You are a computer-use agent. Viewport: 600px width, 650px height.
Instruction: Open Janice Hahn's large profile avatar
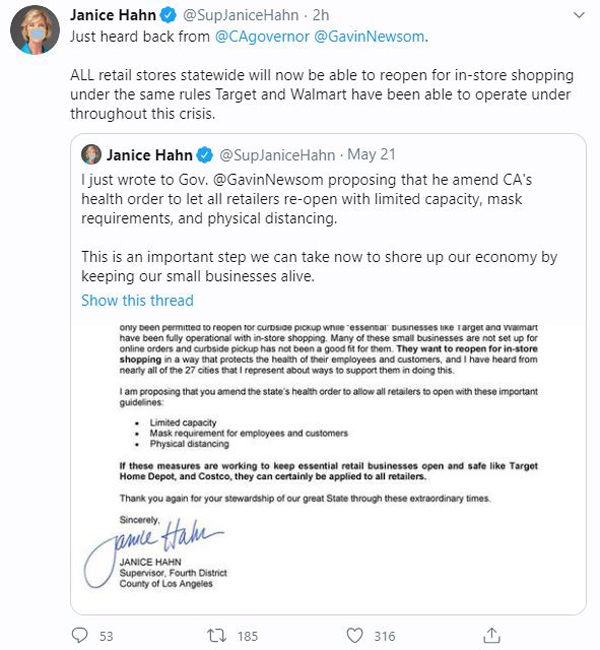pos(35,30)
